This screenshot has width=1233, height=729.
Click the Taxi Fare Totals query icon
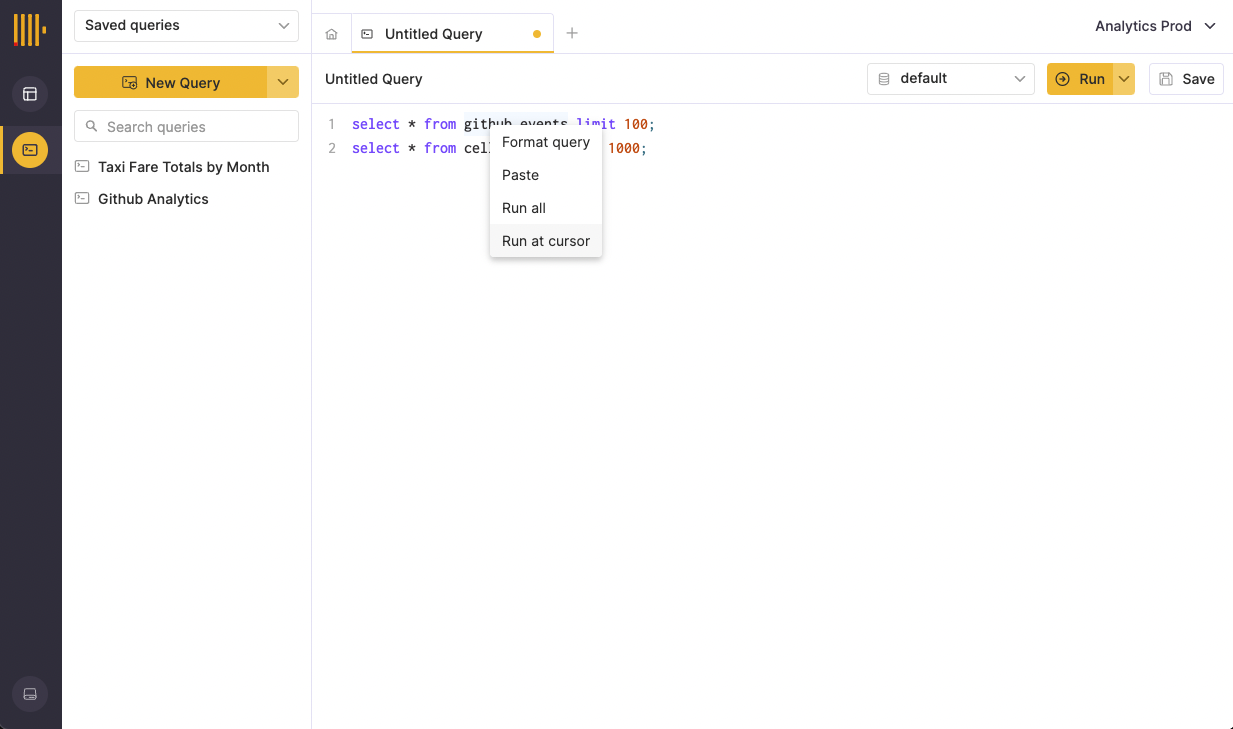pyautogui.click(x=83, y=167)
